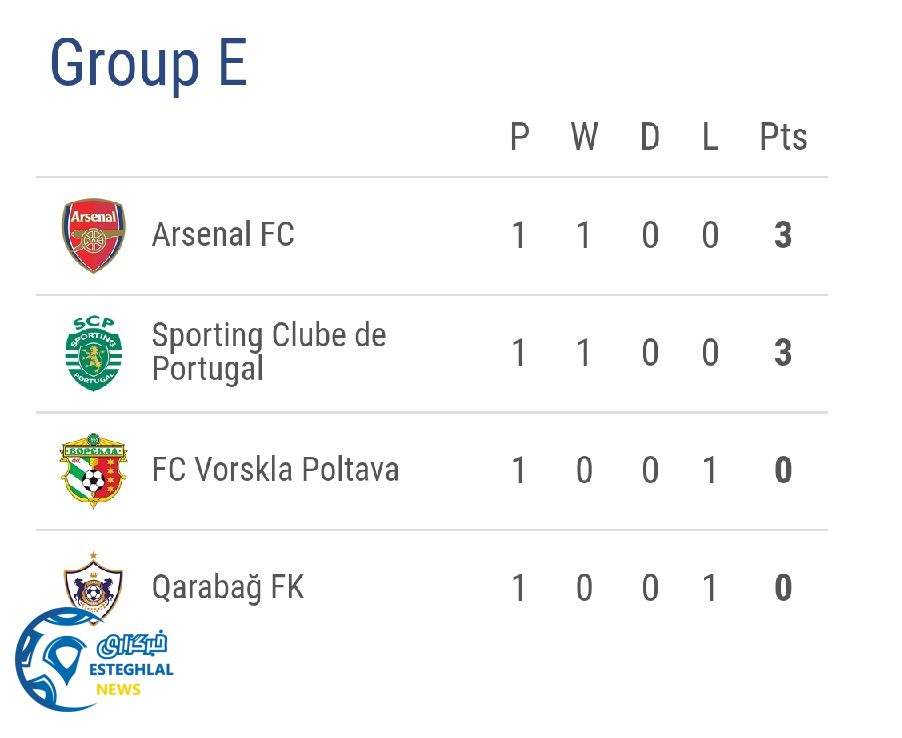Open Sporting Clube de Portugal team name
Image resolution: width=902 pixels, height=738 pixels.
point(268,352)
